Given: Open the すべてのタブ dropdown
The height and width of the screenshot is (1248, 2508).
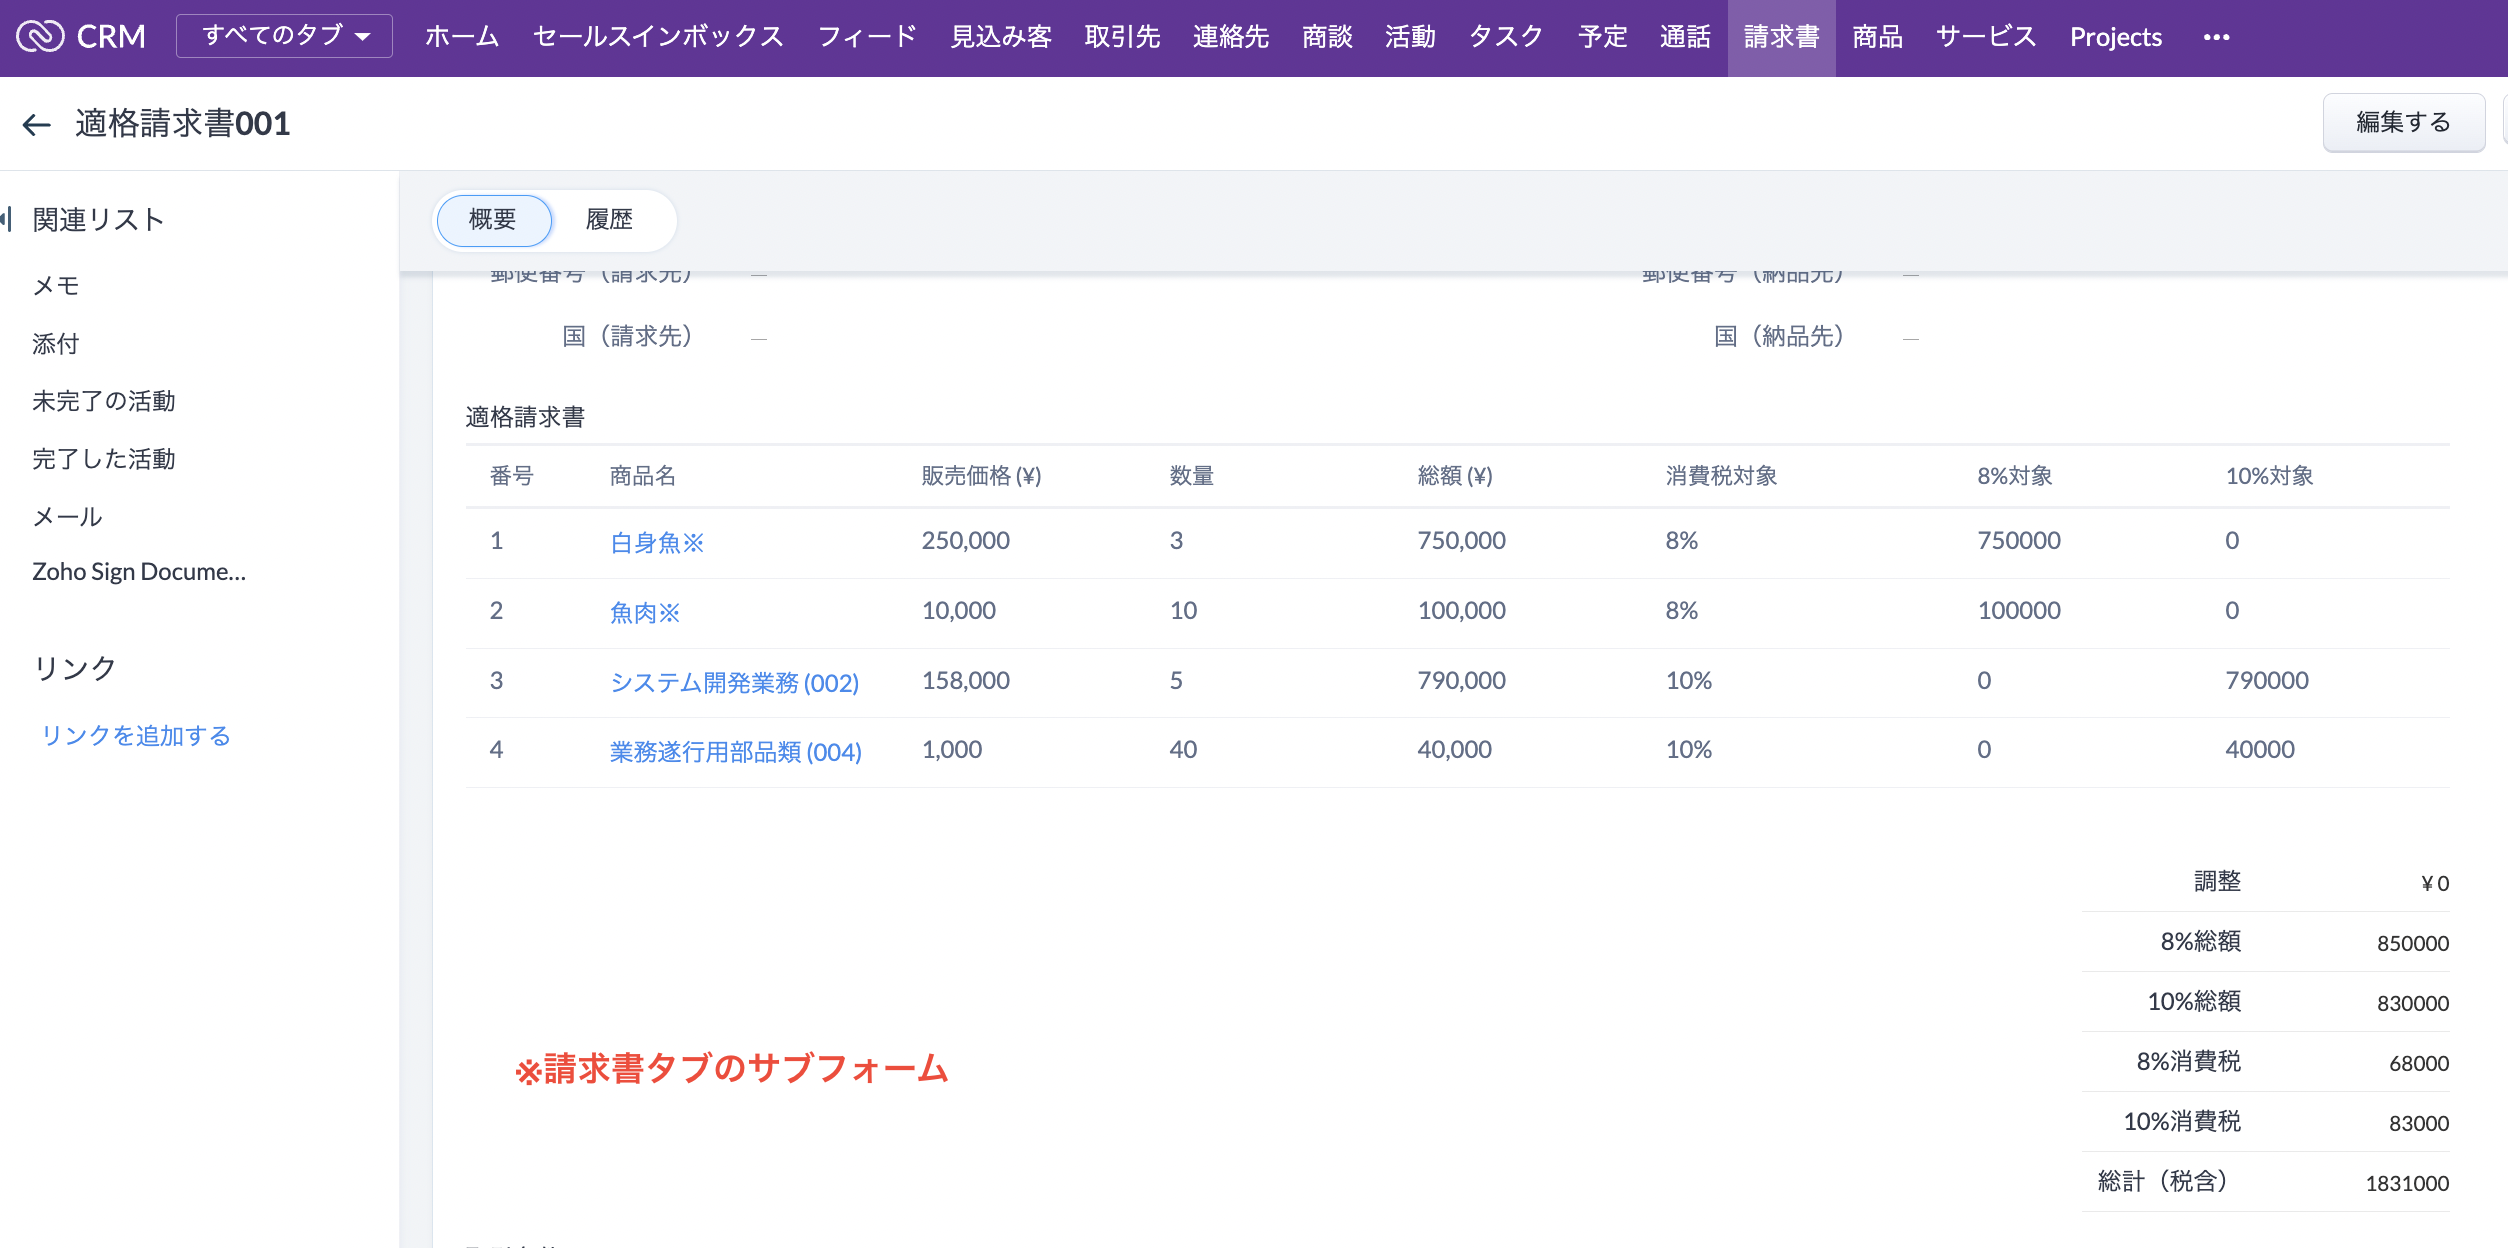Looking at the screenshot, I should coord(284,36).
